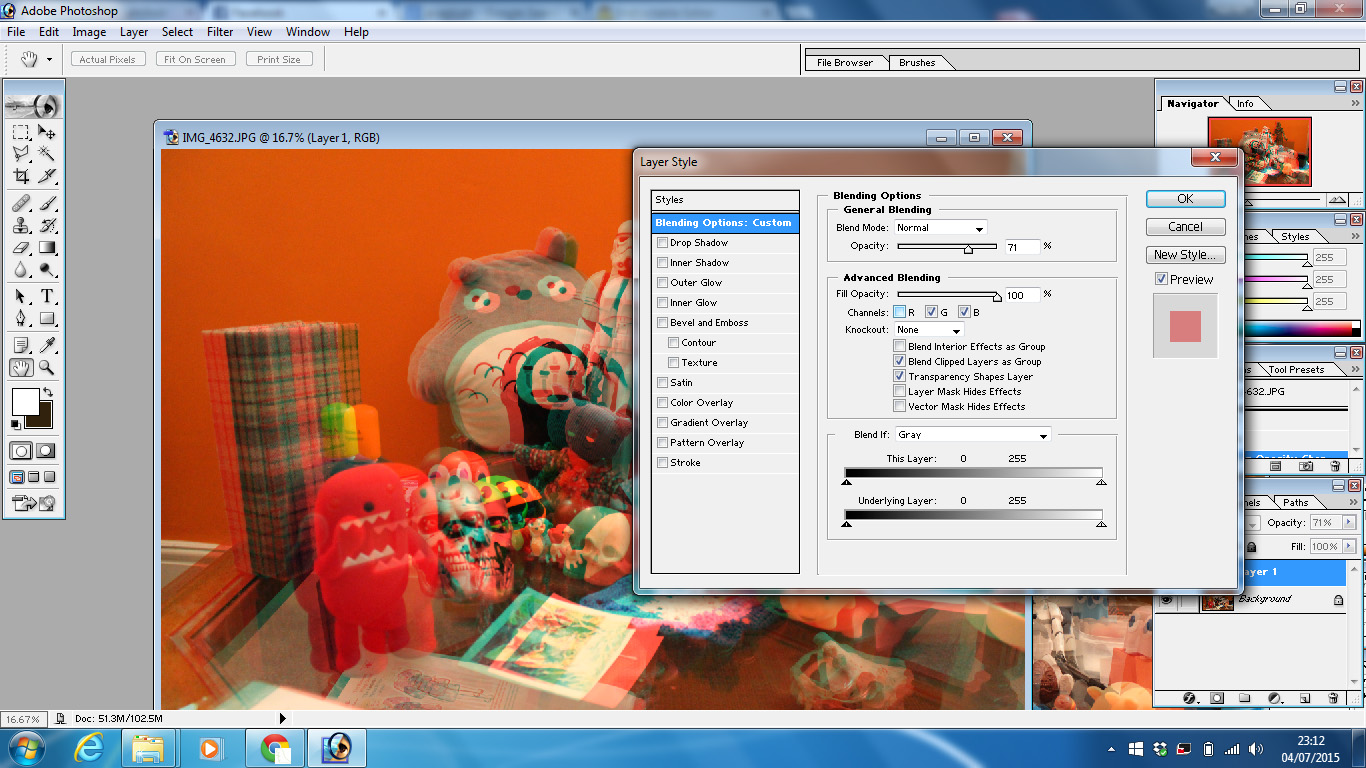Screen dimensions: 1366x768
Task: Click OK in Layer Style dialog
Action: tap(1185, 199)
